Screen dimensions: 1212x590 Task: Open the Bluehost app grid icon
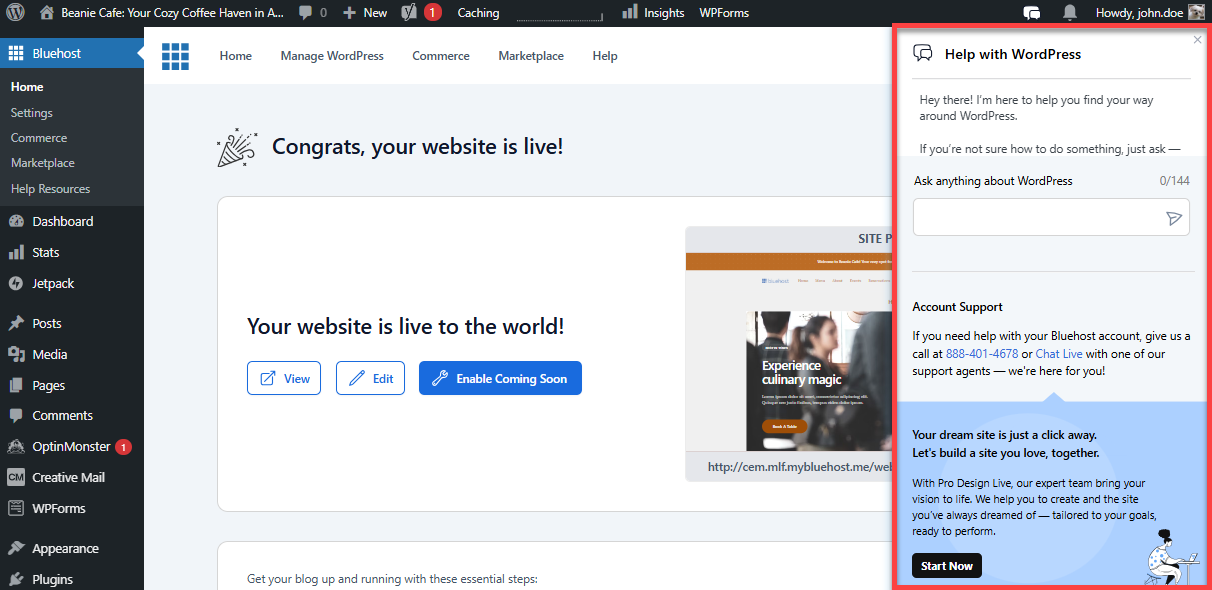[175, 56]
